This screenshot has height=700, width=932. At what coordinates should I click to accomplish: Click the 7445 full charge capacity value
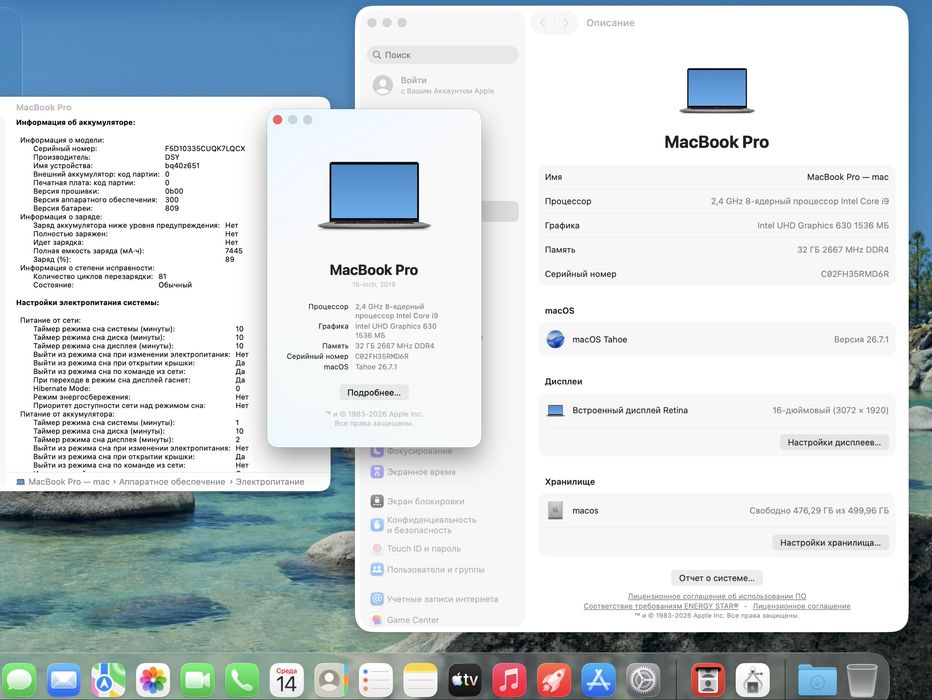[234, 251]
